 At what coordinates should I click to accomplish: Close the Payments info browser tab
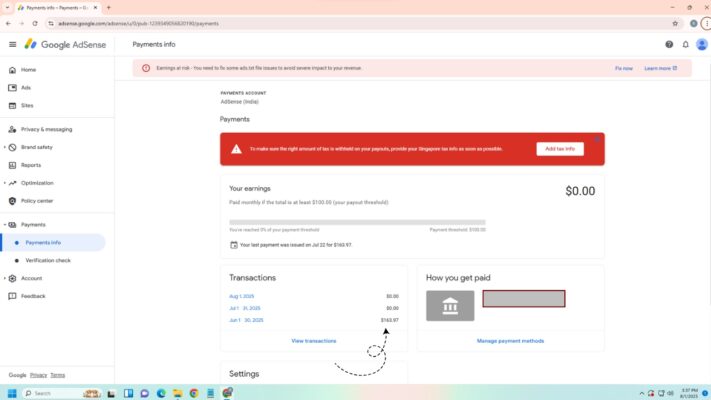point(95,8)
